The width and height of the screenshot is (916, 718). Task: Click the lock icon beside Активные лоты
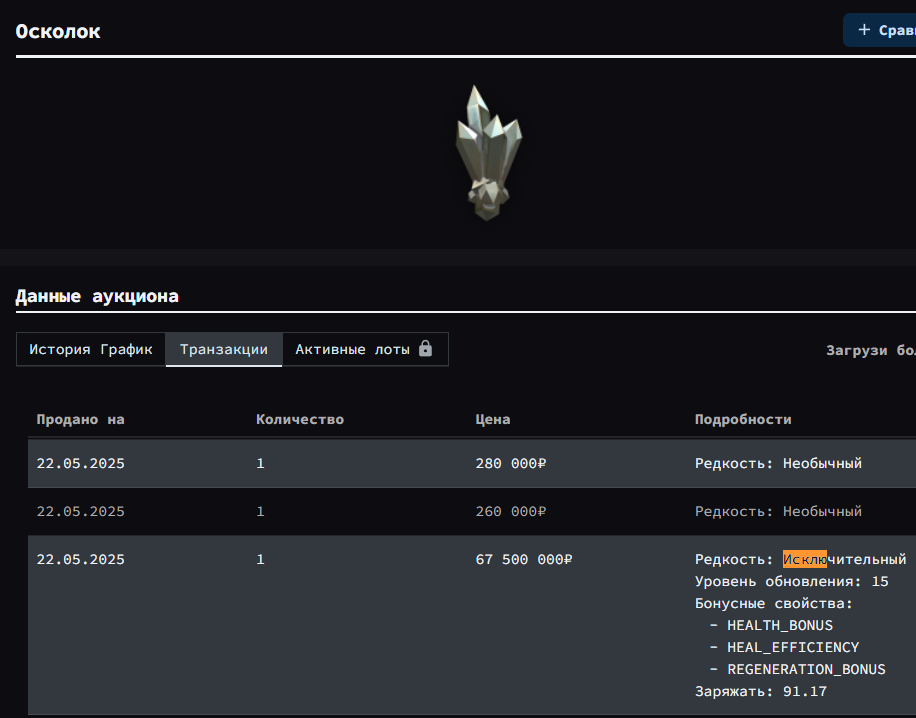point(425,348)
